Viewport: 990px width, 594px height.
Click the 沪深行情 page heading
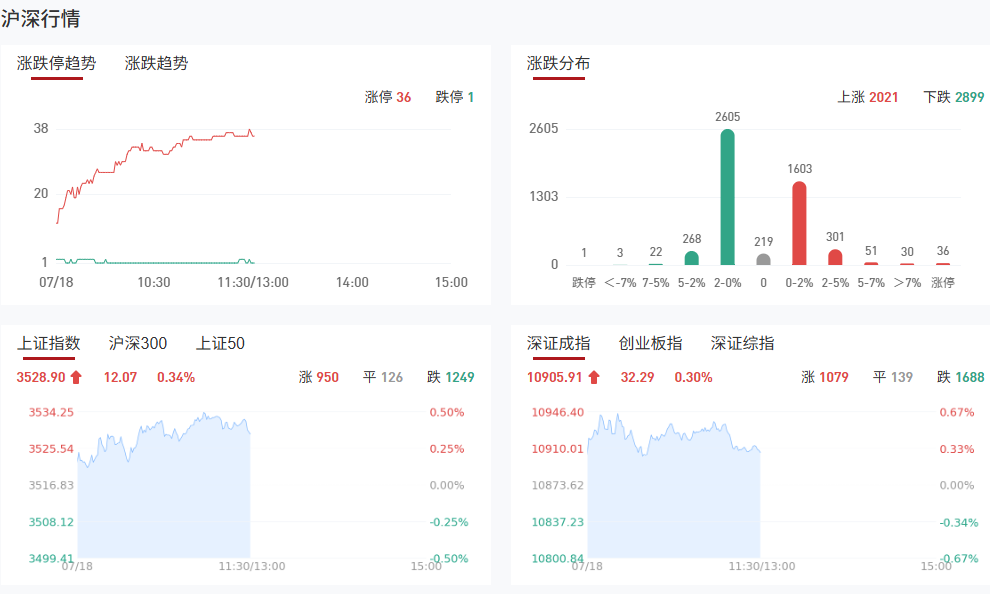click(41, 18)
